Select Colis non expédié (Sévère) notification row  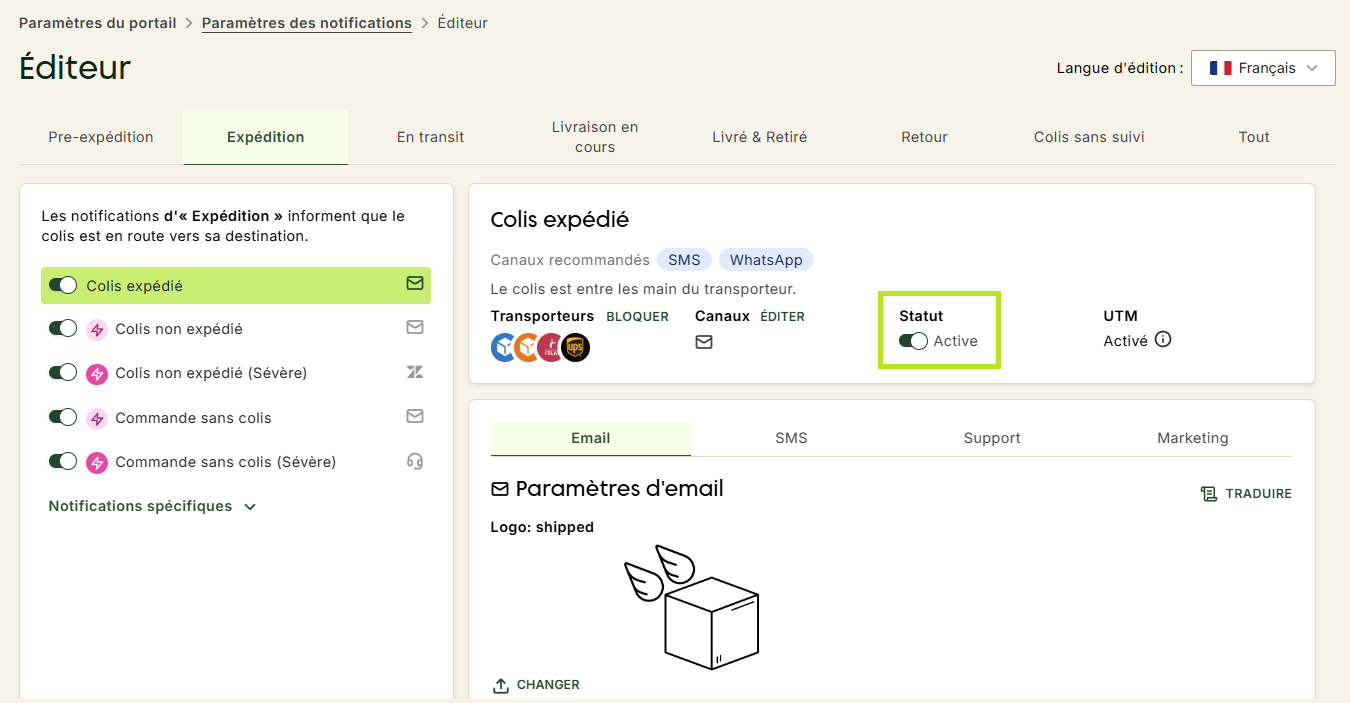(x=236, y=373)
